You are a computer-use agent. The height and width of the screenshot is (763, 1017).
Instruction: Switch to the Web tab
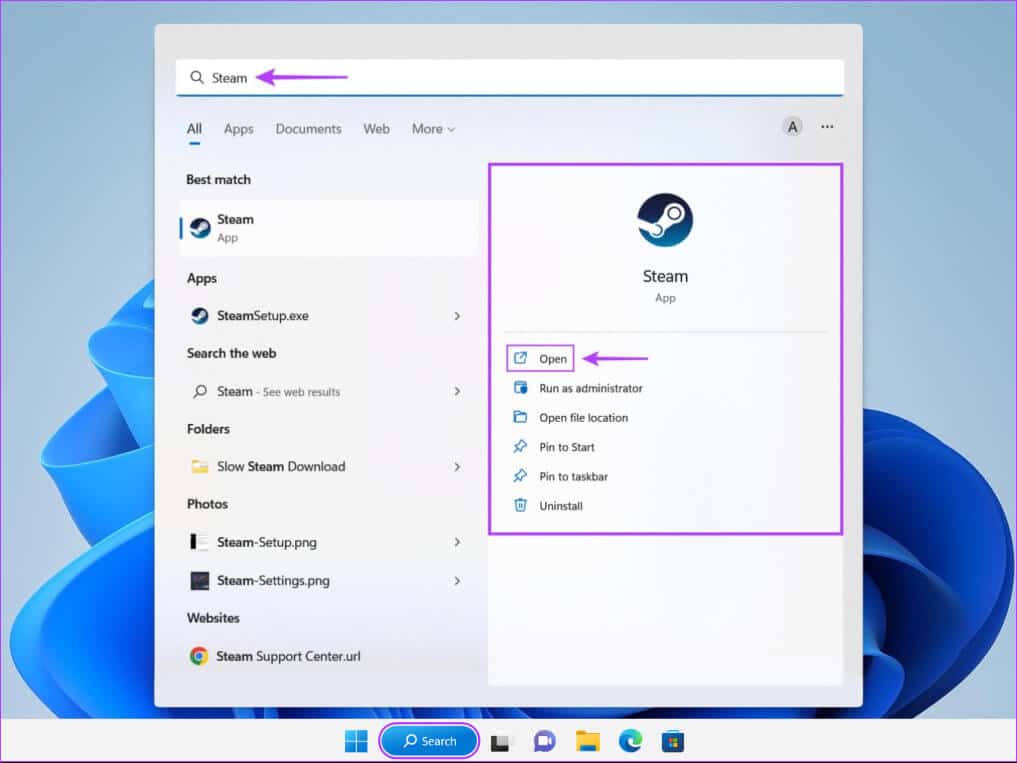[x=376, y=128]
